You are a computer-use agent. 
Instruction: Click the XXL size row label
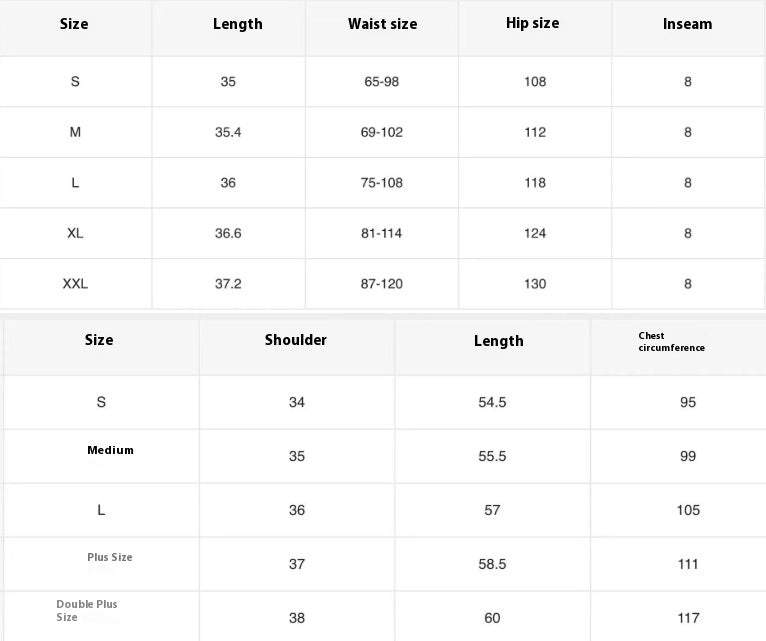(x=75, y=284)
